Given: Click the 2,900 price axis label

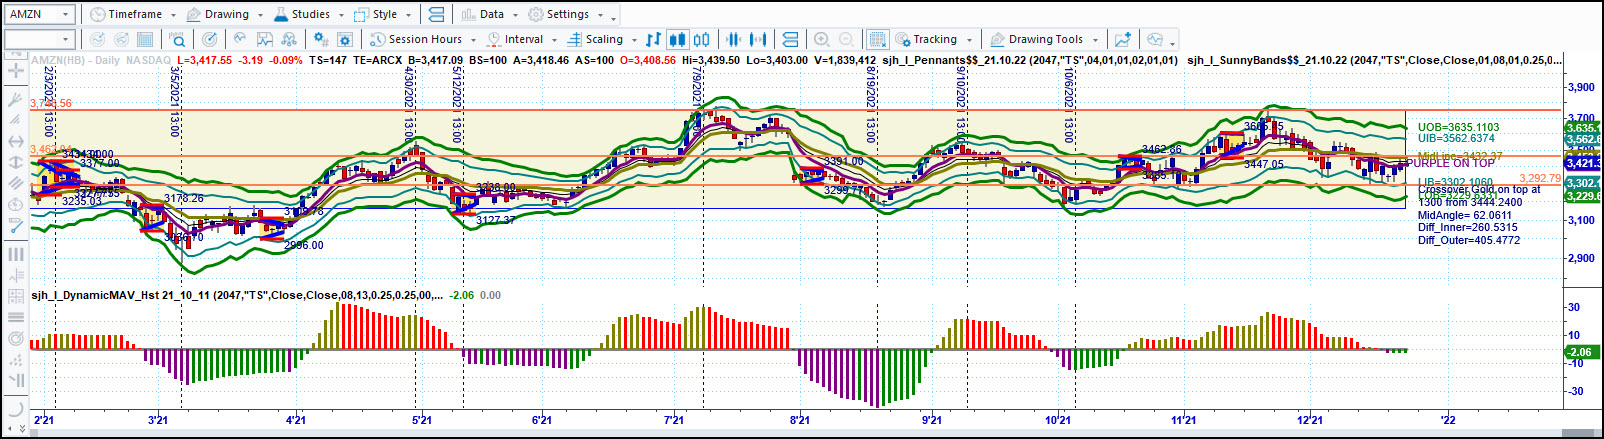Looking at the screenshot, I should pos(1581,258).
